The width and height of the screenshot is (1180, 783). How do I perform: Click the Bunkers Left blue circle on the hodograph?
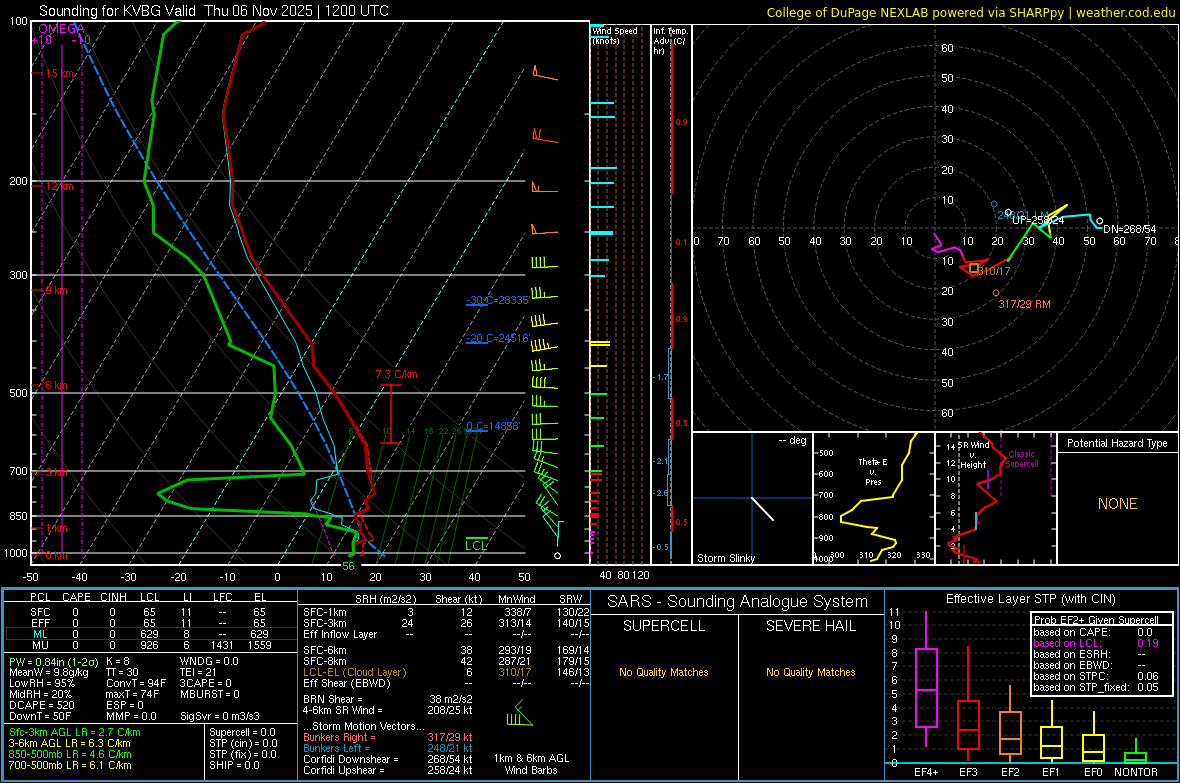(994, 204)
